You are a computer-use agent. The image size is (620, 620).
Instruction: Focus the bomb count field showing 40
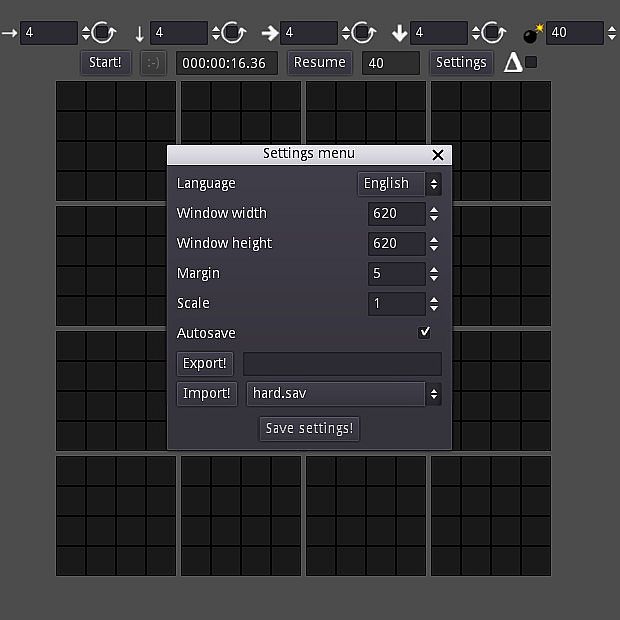[575, 33]
